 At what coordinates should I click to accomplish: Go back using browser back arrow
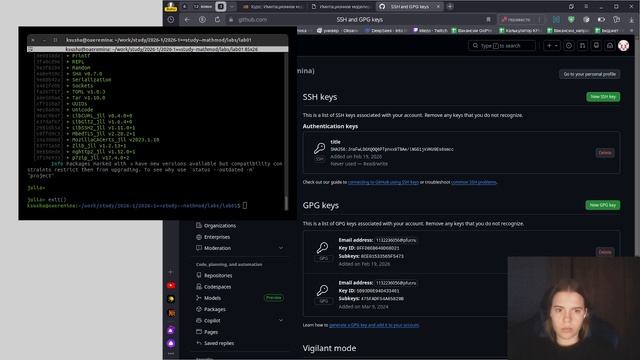click(187, 20)
